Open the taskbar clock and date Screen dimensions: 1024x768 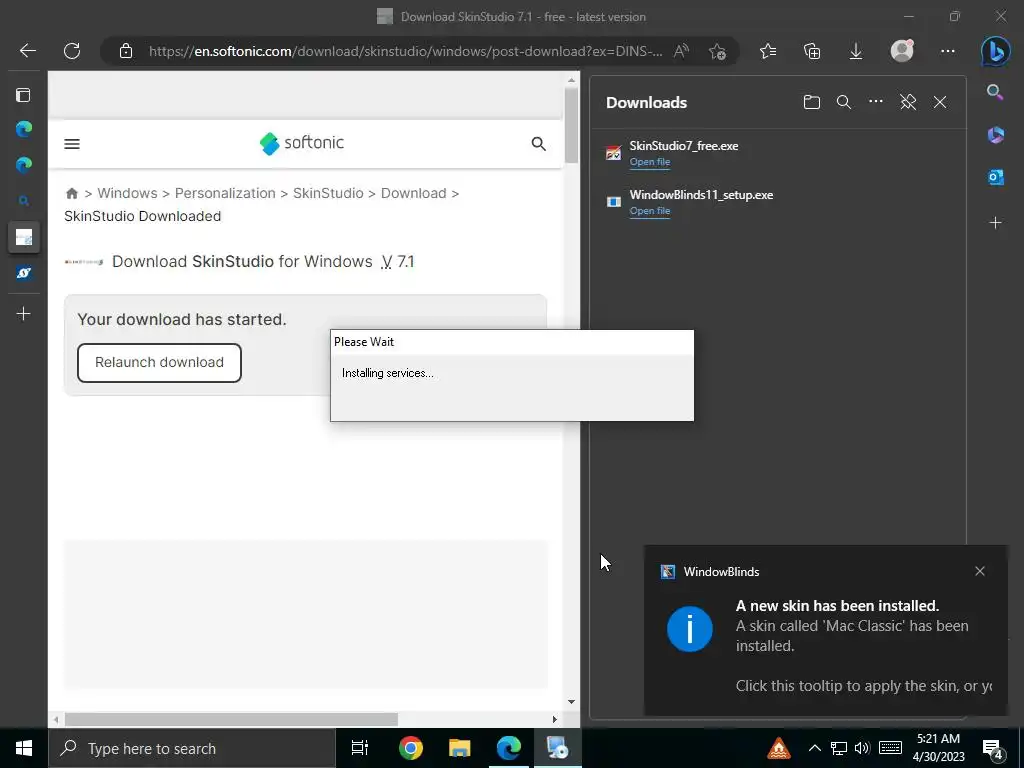click(938, 748)
